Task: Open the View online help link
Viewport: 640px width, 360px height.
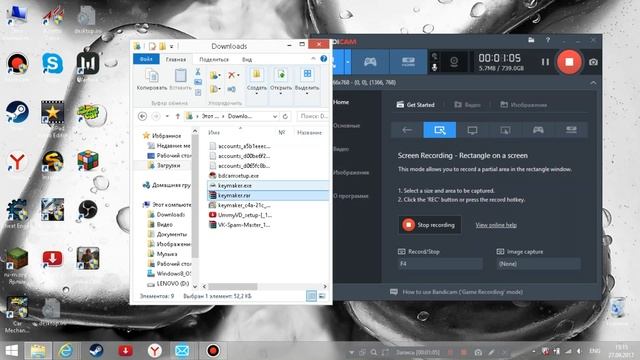Action: click(x=496, y=225)
